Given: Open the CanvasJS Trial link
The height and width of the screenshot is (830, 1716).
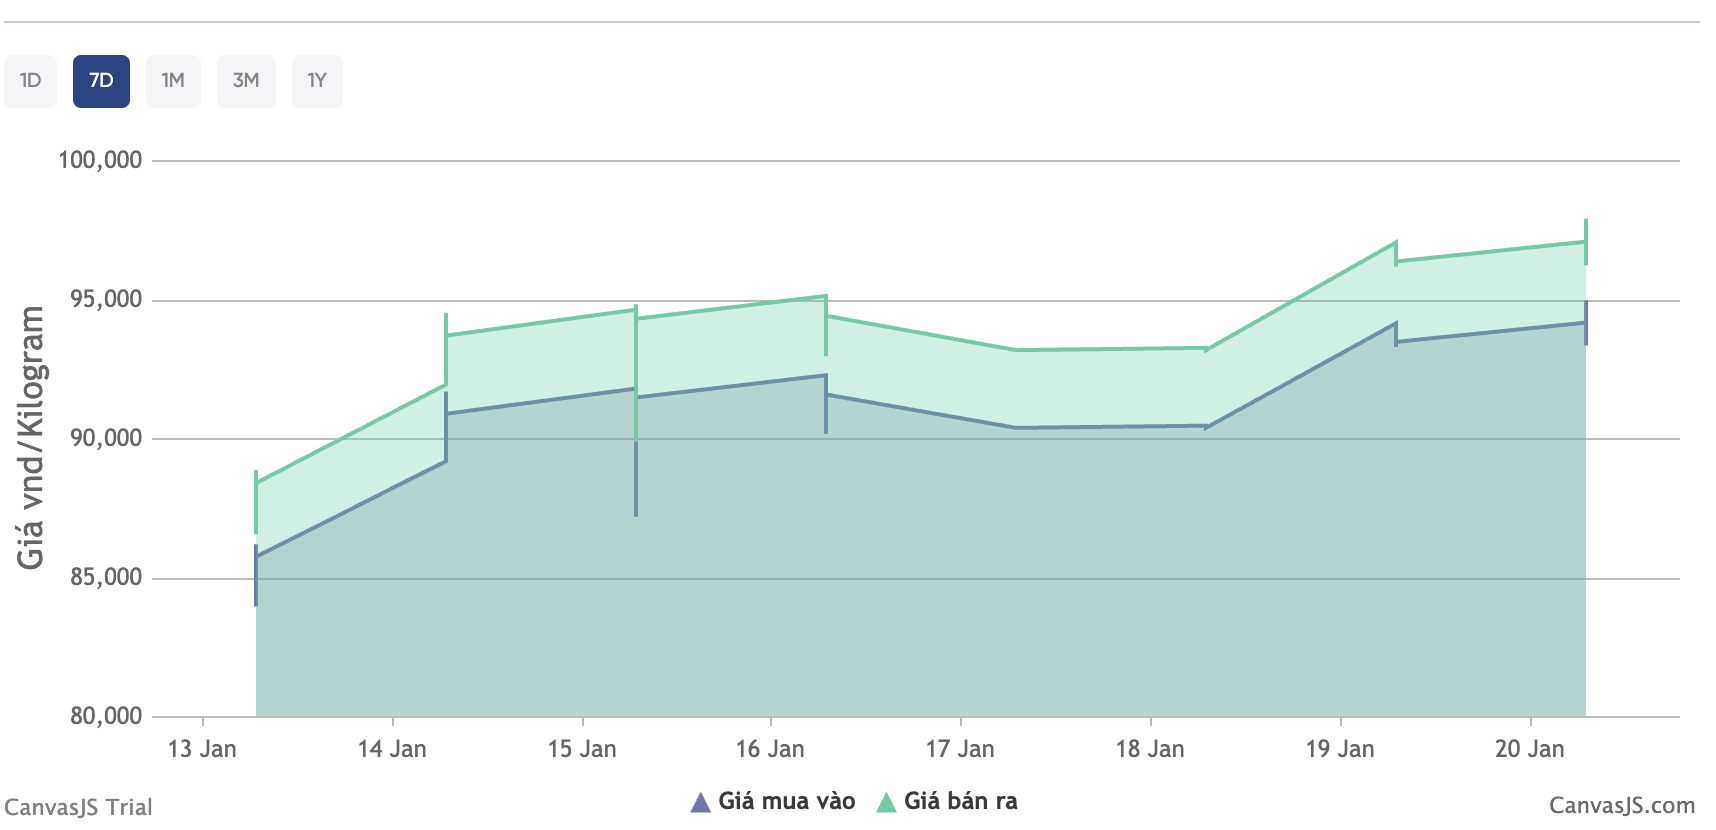Looking at the screenshot, I should click(x=78, y=807).
